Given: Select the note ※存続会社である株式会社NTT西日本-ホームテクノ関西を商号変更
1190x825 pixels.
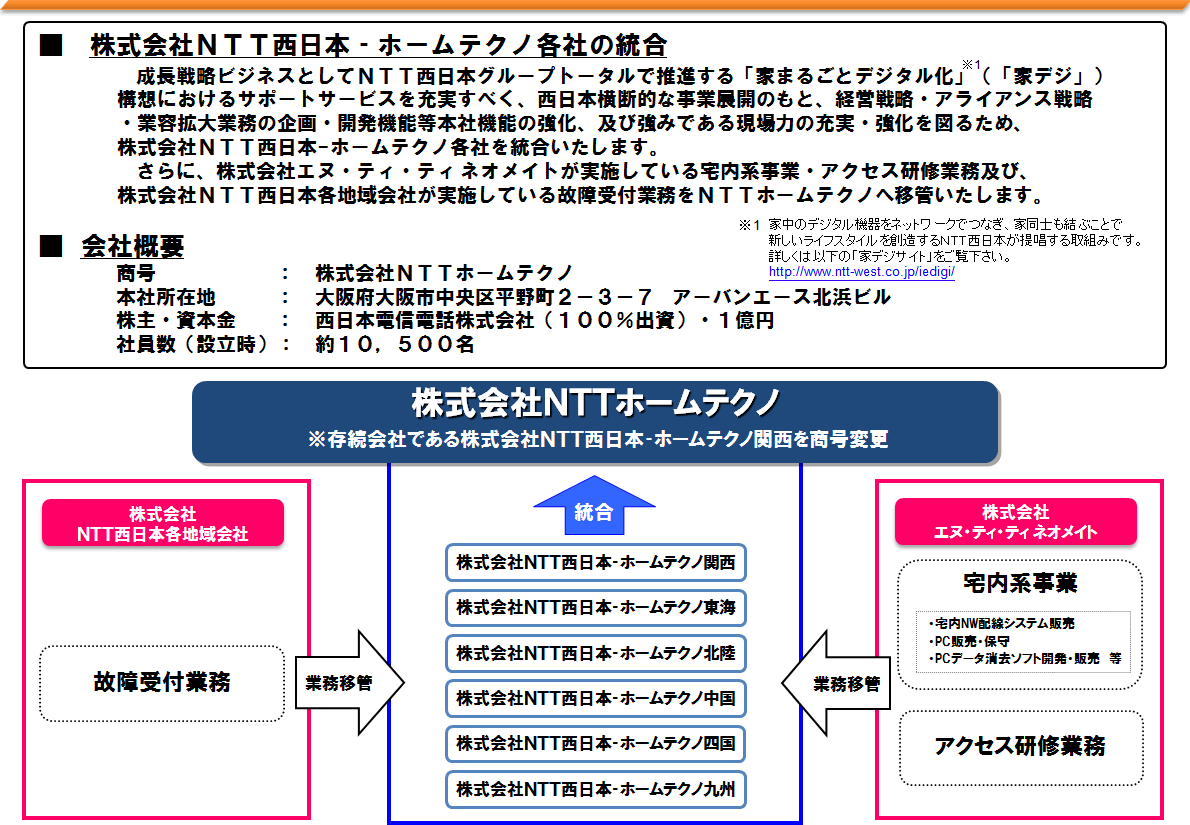Looking at the screenshot, I should (598, 439).
